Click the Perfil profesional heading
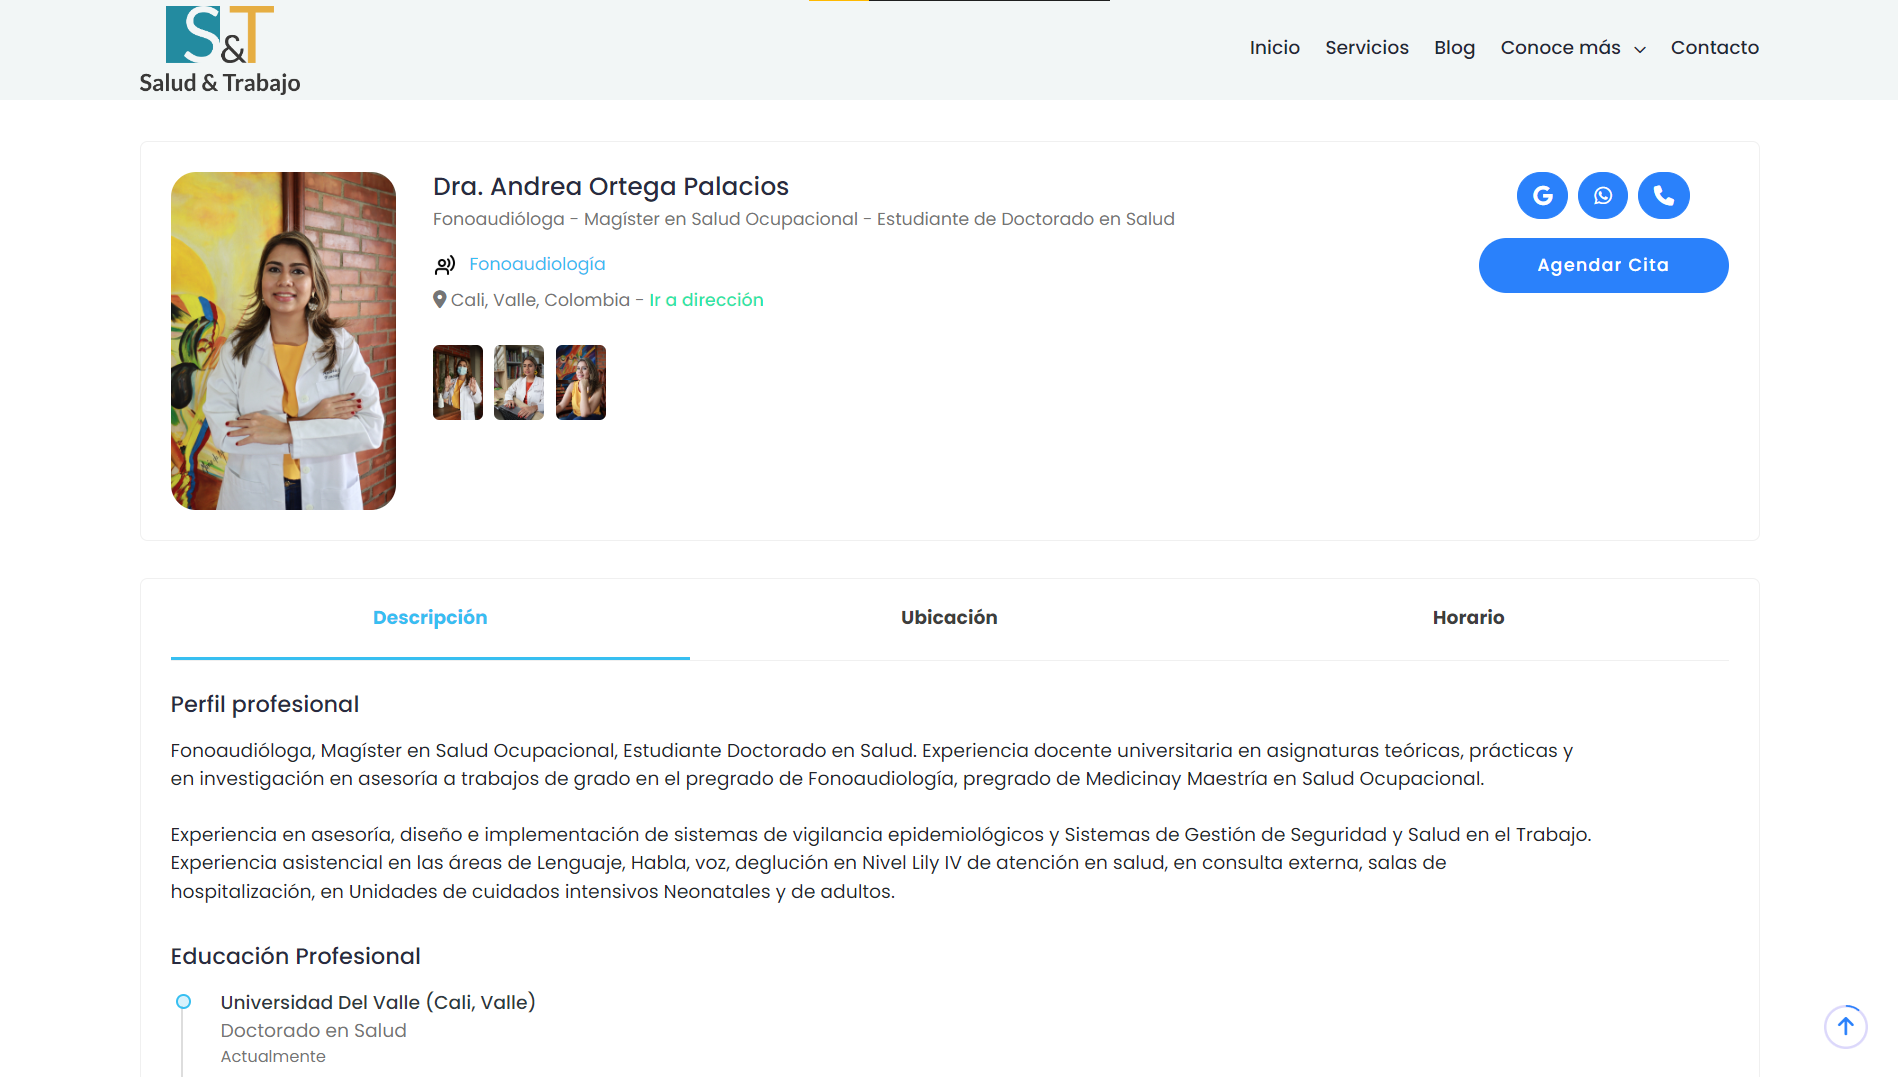1898x1077 pixels. coord(265,704)
